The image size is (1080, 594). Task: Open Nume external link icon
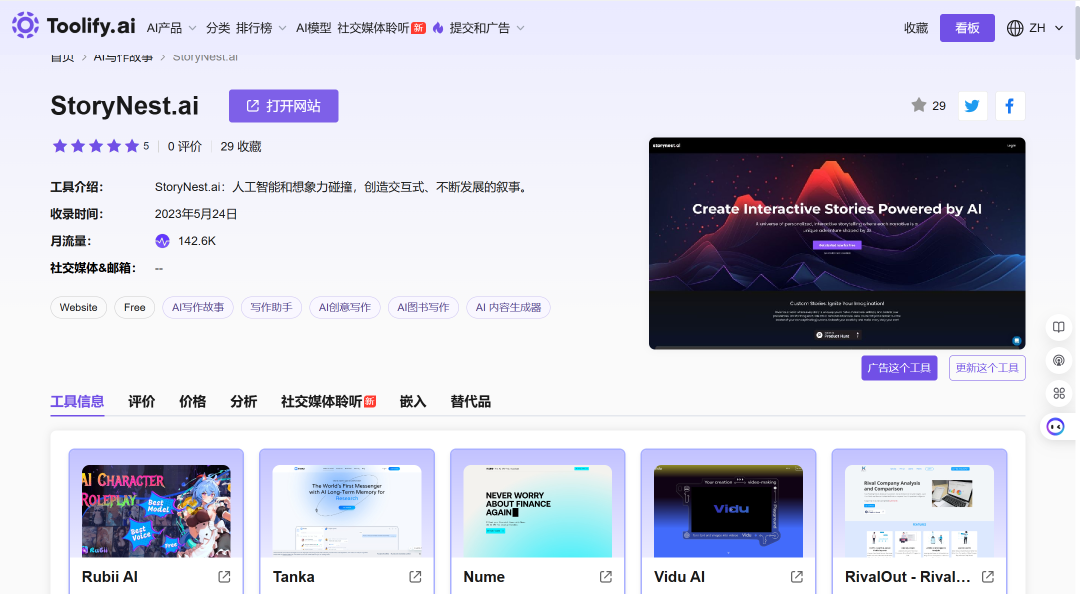click(606, 577)
